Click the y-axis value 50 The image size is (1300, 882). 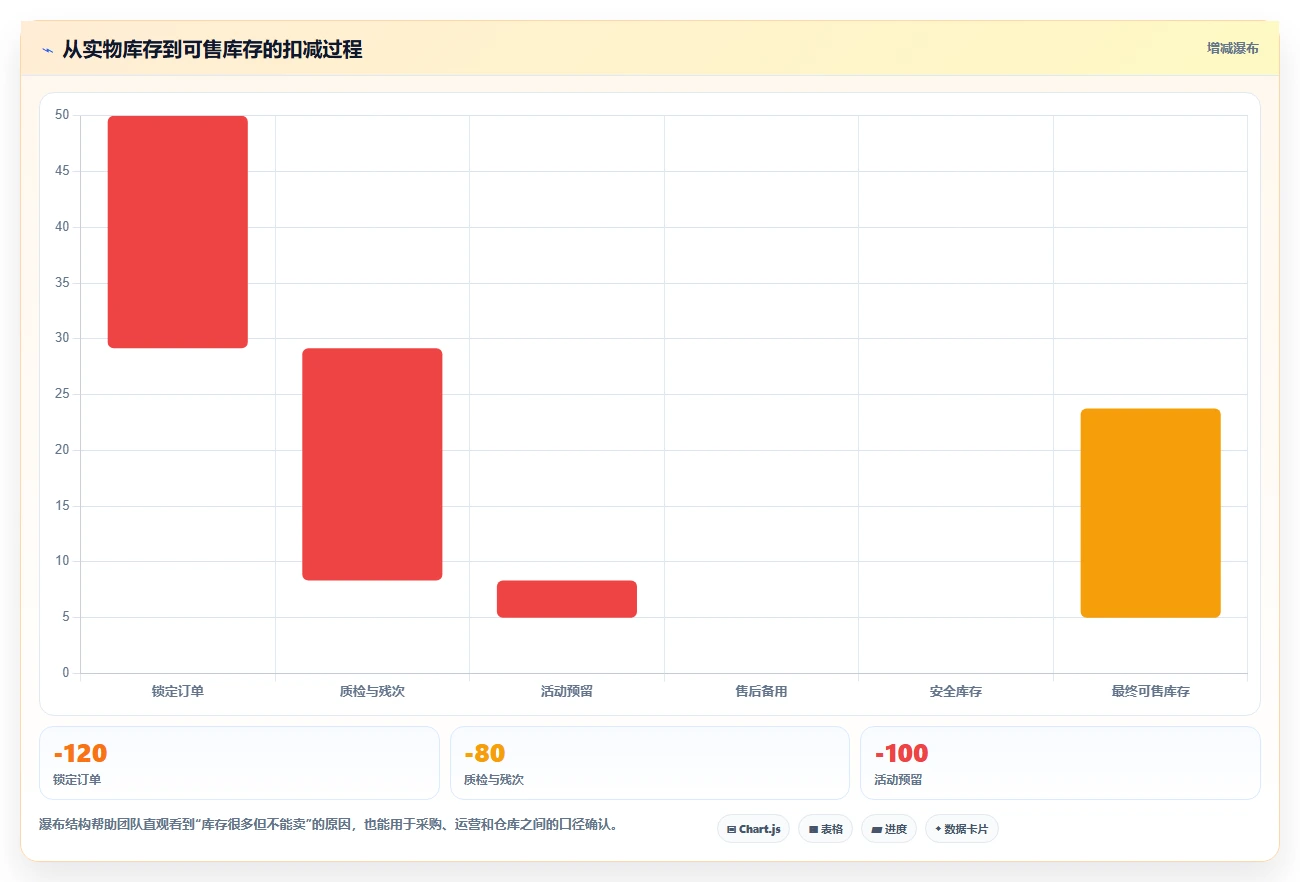point(62,115)
